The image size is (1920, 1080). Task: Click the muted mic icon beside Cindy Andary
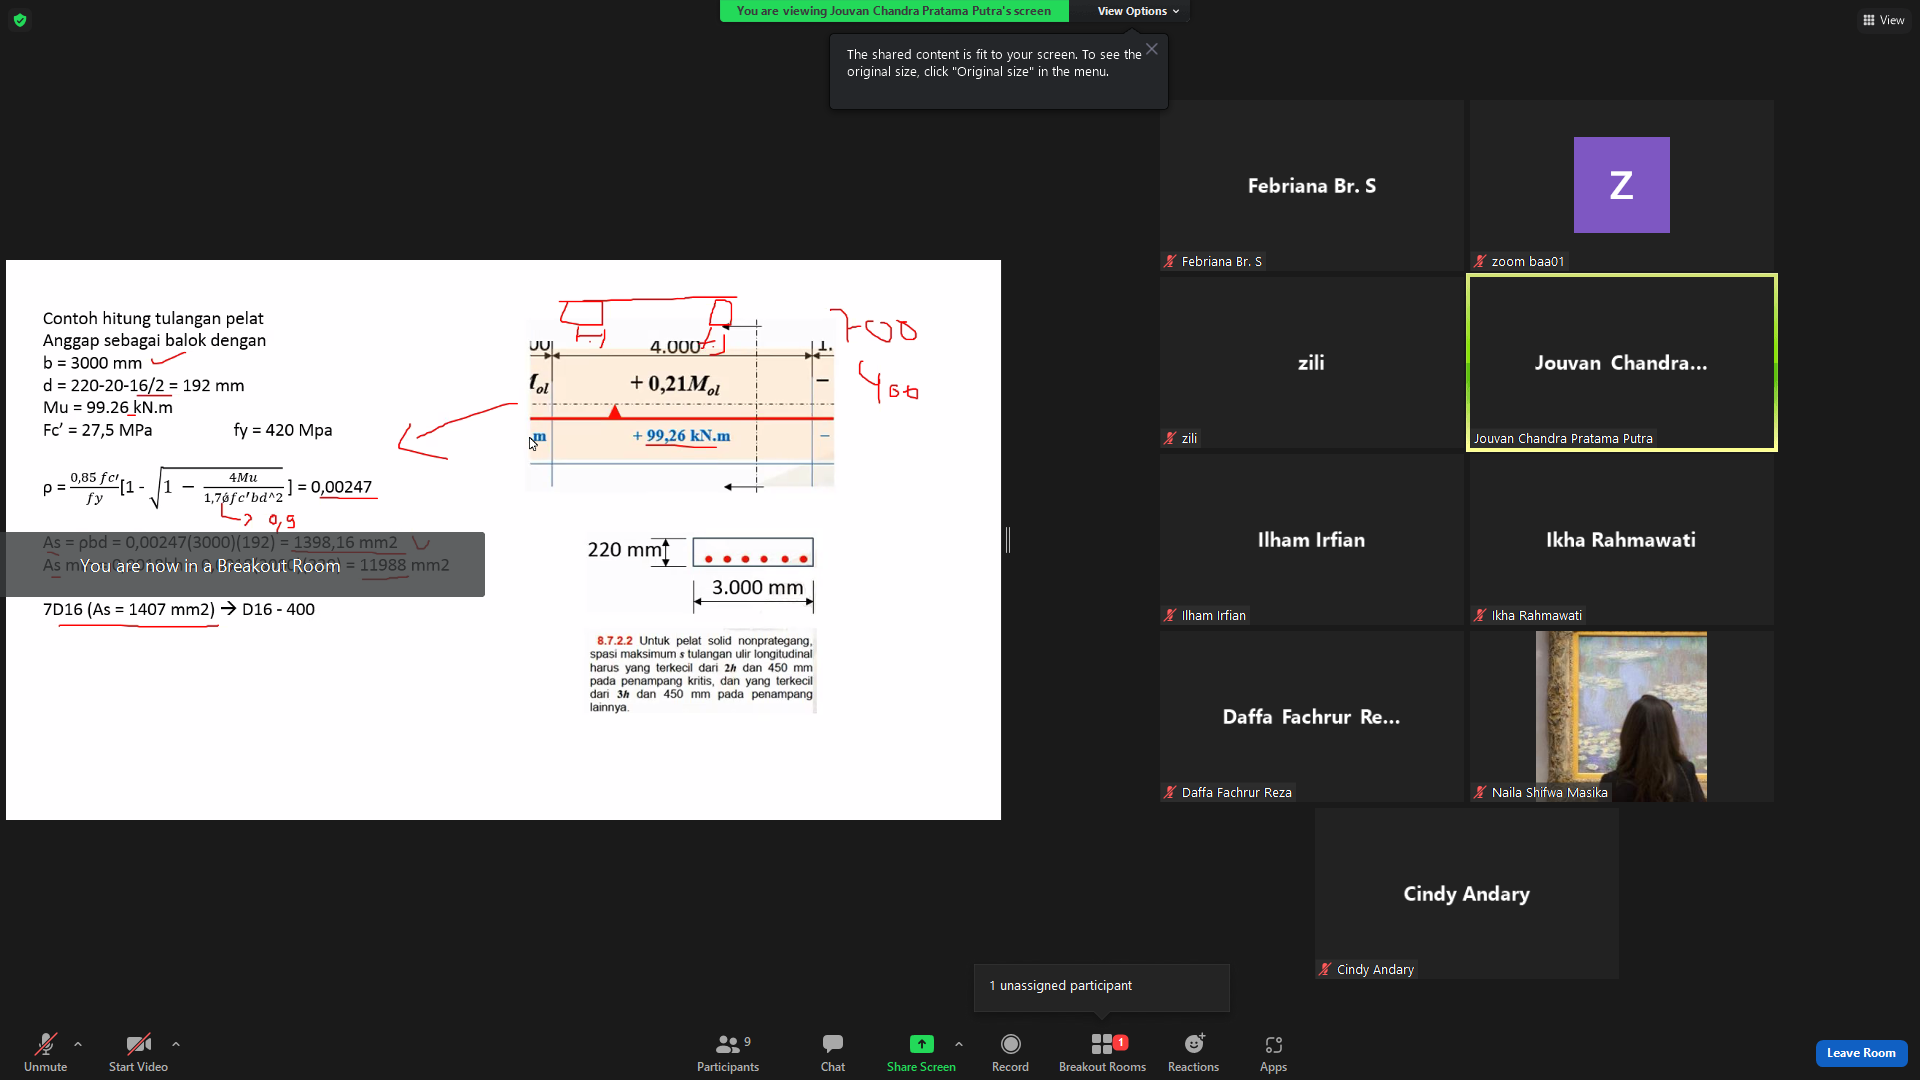(x=1325, y=970)
